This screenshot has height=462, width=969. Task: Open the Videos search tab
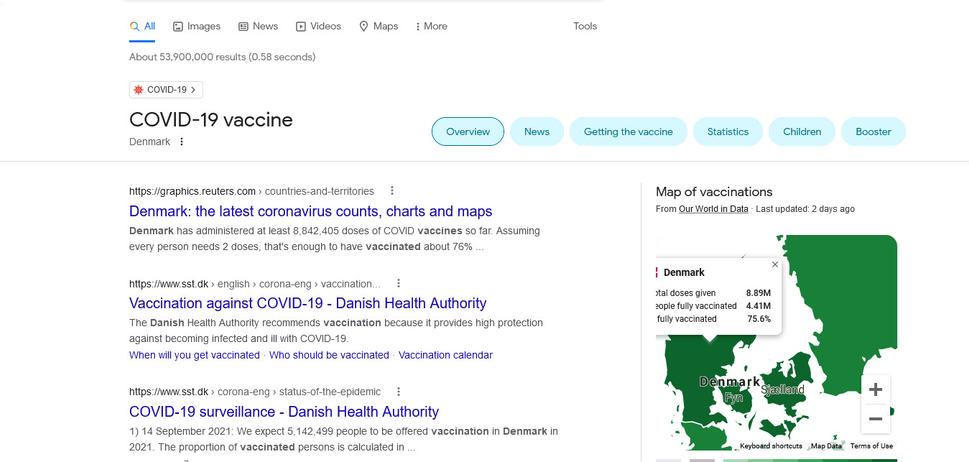(x=318, y=26)
